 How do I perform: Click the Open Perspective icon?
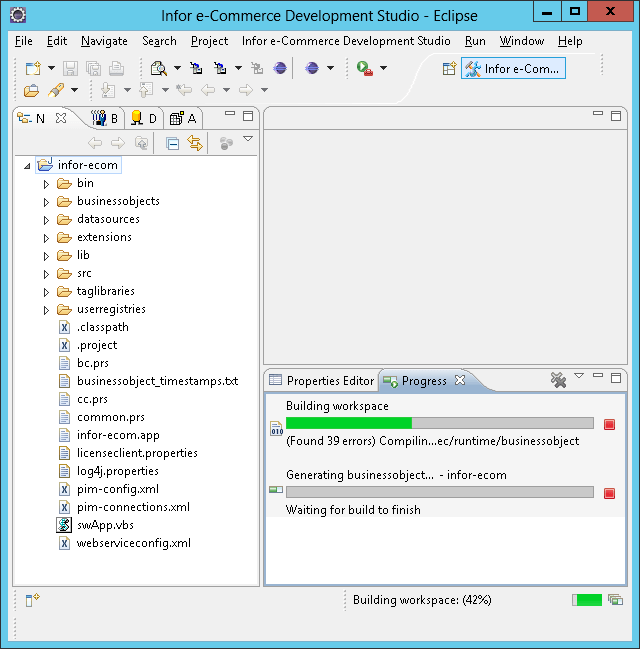point(449,68)
